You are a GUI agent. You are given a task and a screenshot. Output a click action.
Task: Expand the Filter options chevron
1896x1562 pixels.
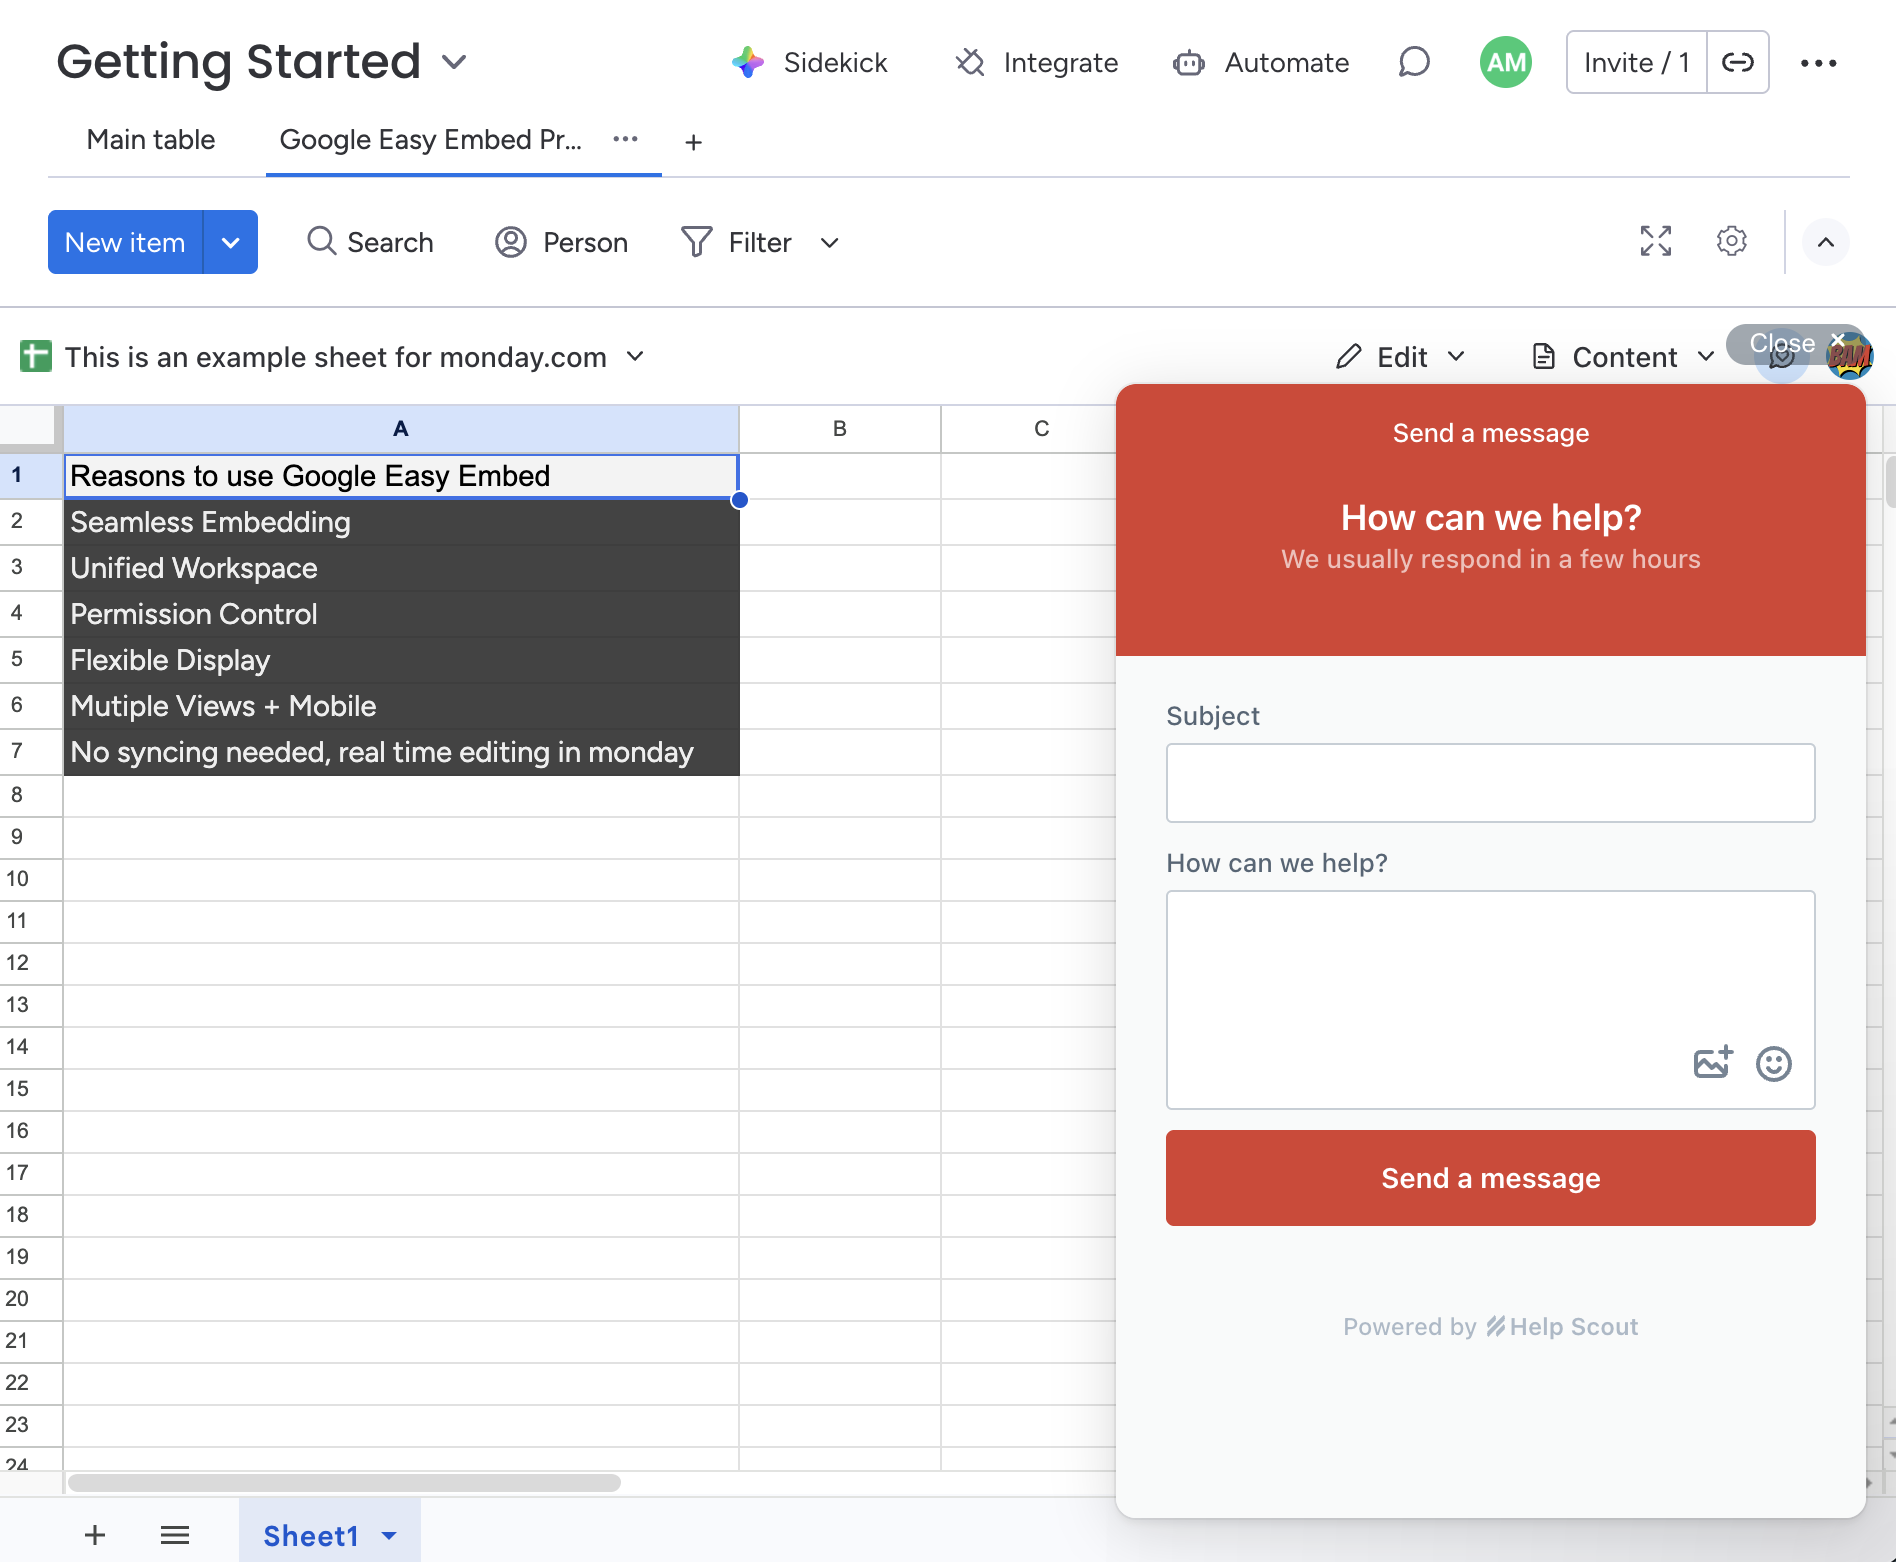click(829, 243)
